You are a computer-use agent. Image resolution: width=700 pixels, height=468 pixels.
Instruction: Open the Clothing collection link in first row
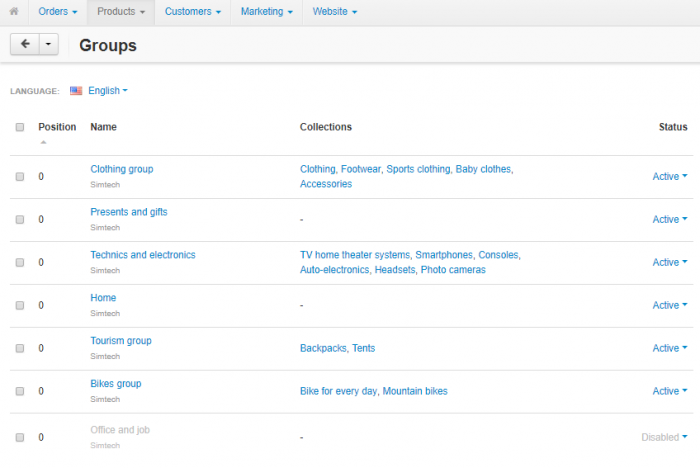[317, 169]
